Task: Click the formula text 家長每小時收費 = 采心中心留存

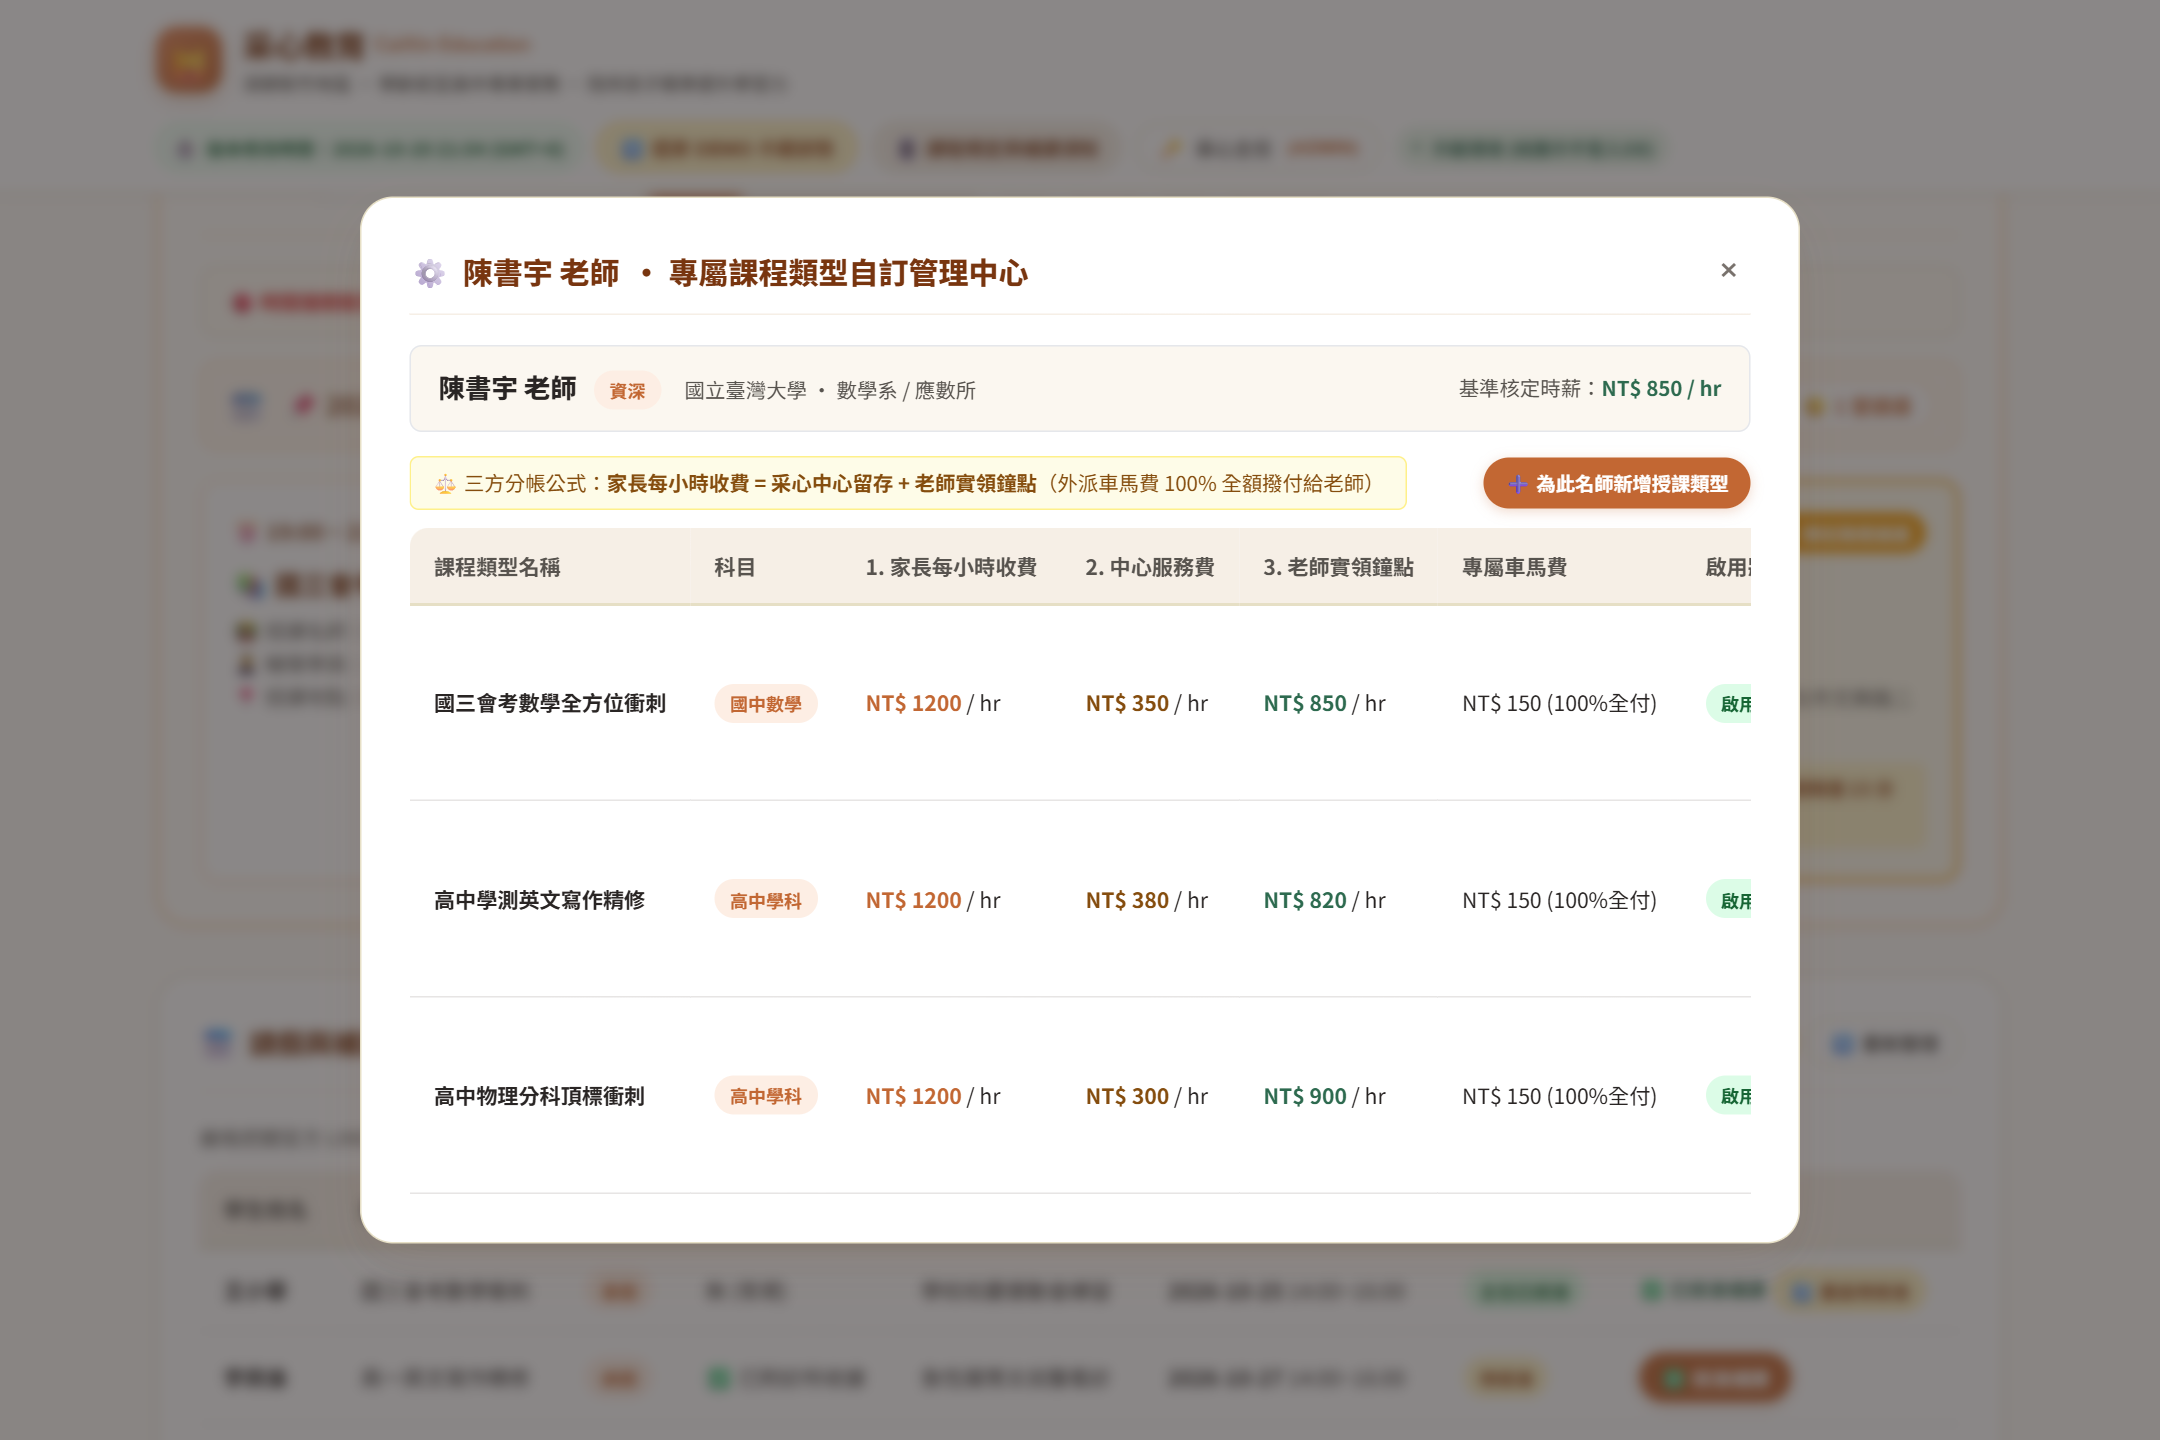Action: click(750, 484)
